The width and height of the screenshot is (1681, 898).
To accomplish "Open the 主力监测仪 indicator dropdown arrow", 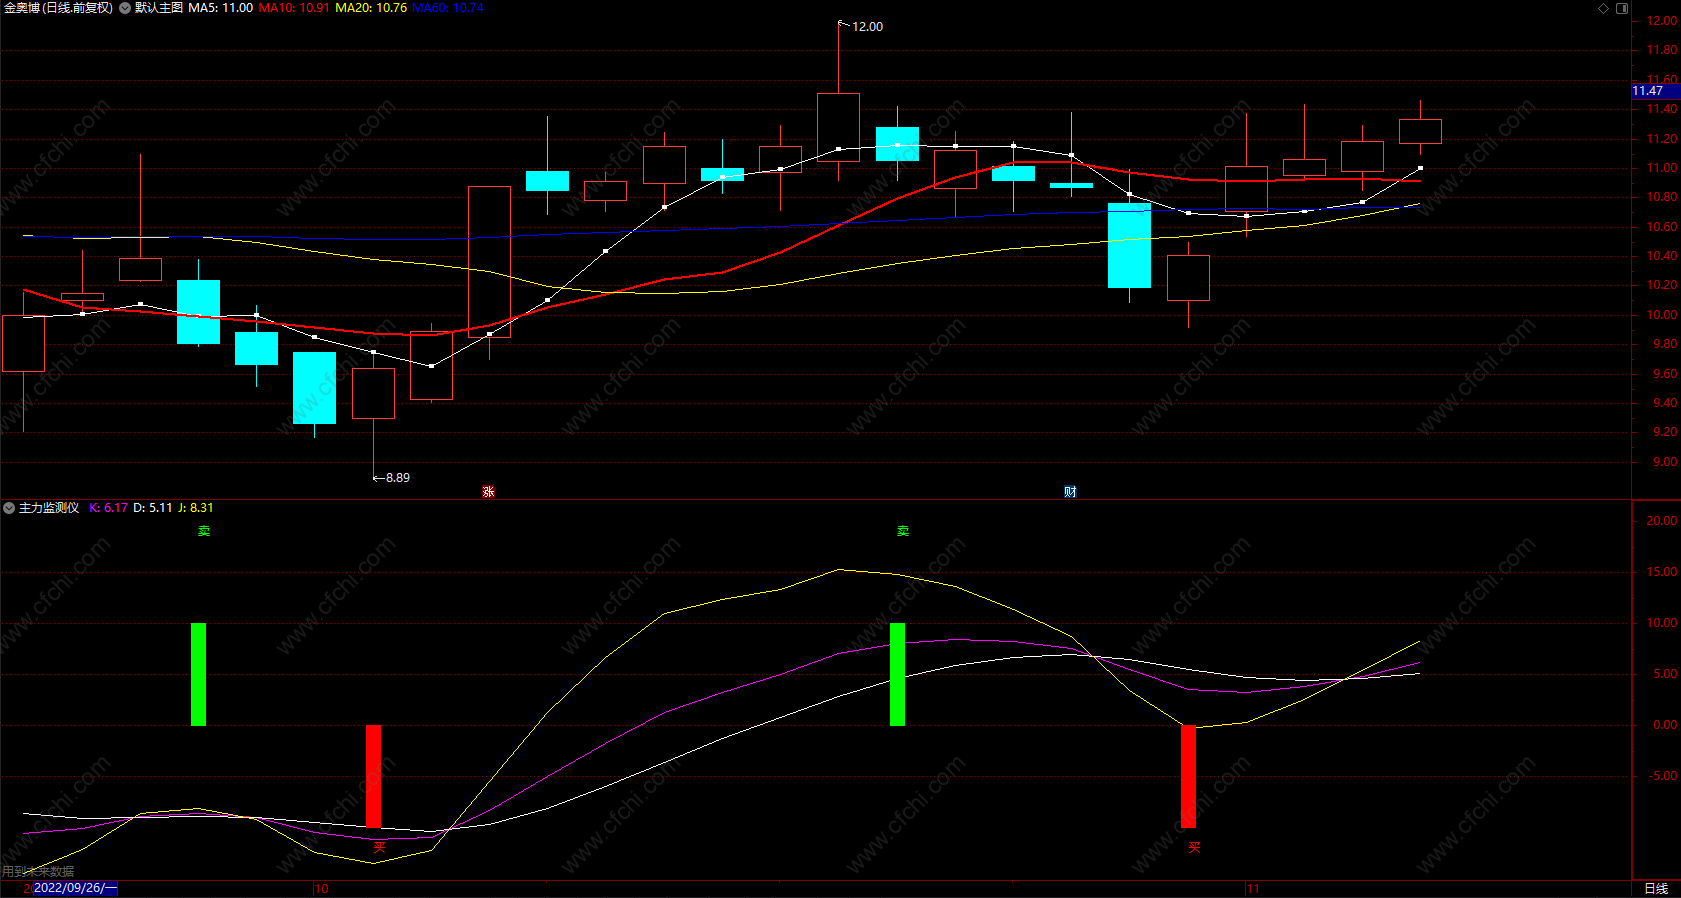I will click(x=9, y=508).
